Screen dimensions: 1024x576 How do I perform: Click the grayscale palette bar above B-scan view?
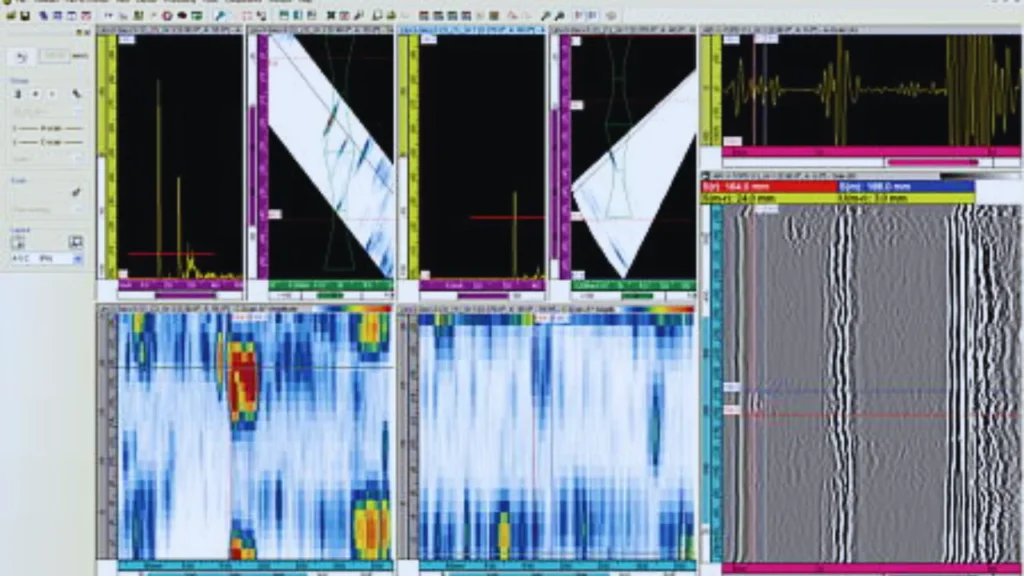(981, 176)
